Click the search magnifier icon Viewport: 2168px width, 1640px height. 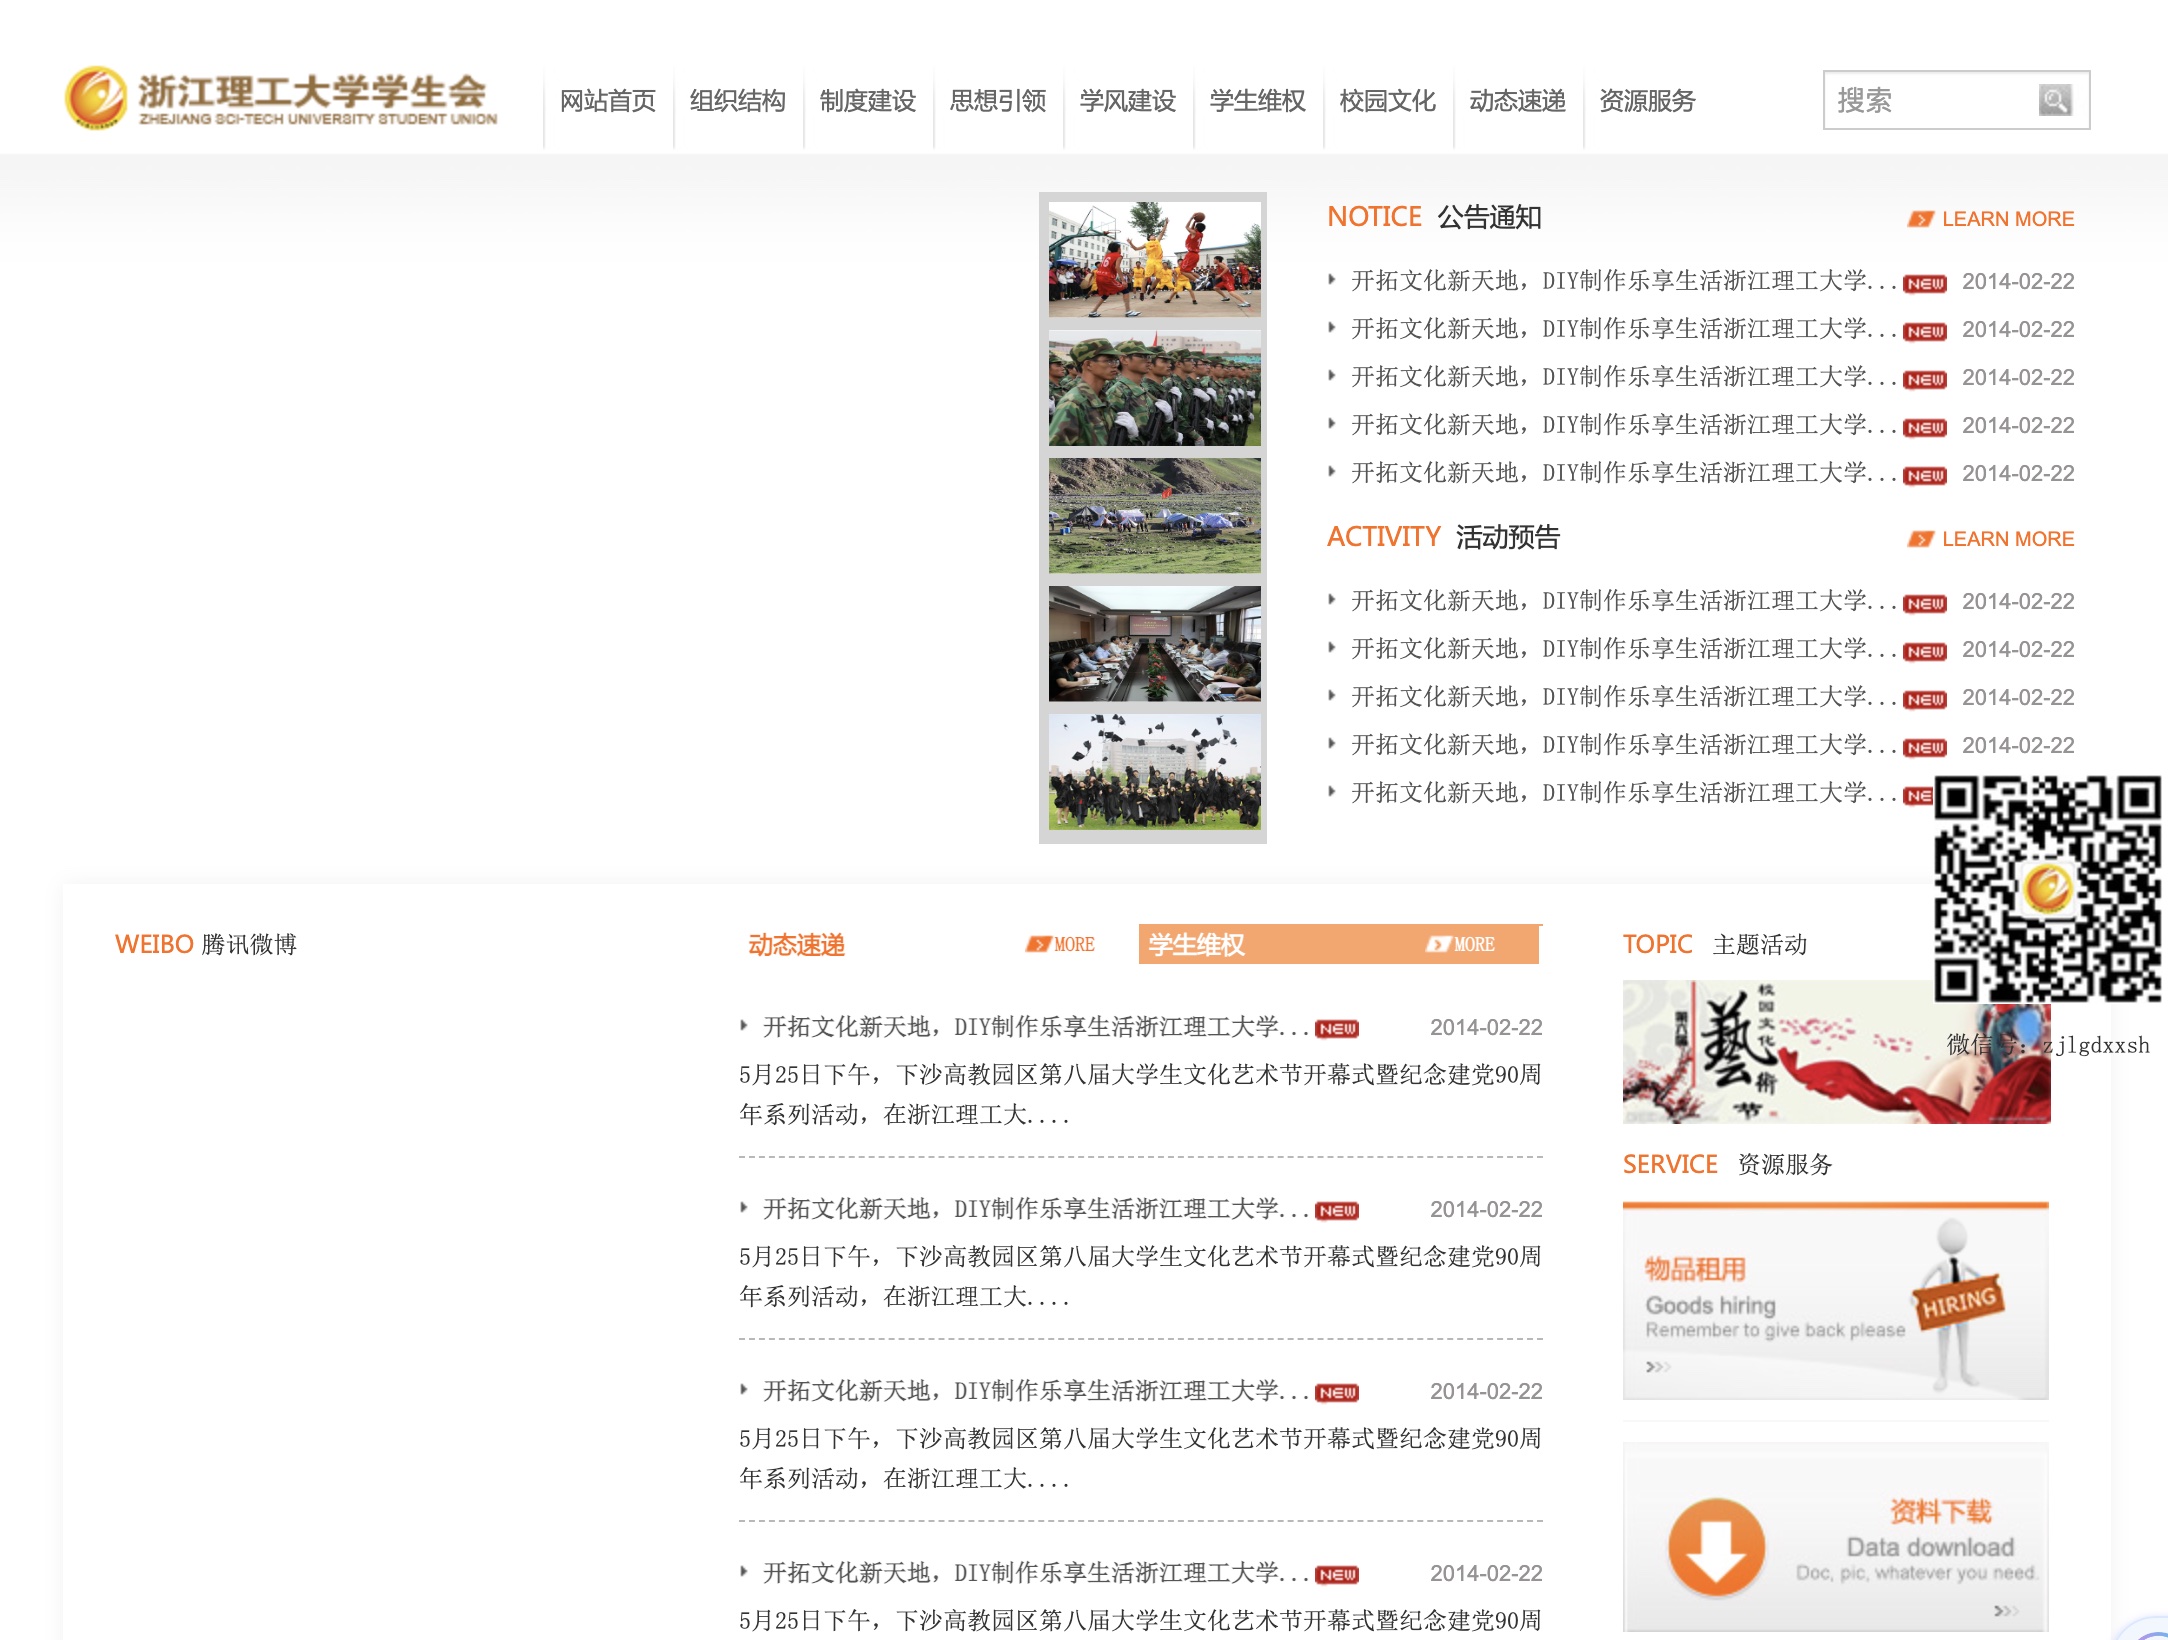2055,100
